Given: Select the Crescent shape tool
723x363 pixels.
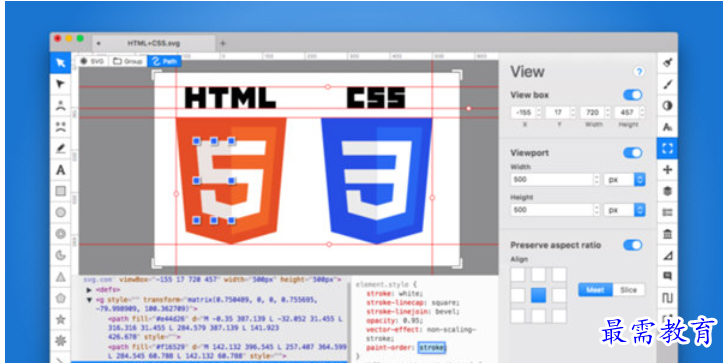Looking at the screenshot, I should (x=60, y=255).
